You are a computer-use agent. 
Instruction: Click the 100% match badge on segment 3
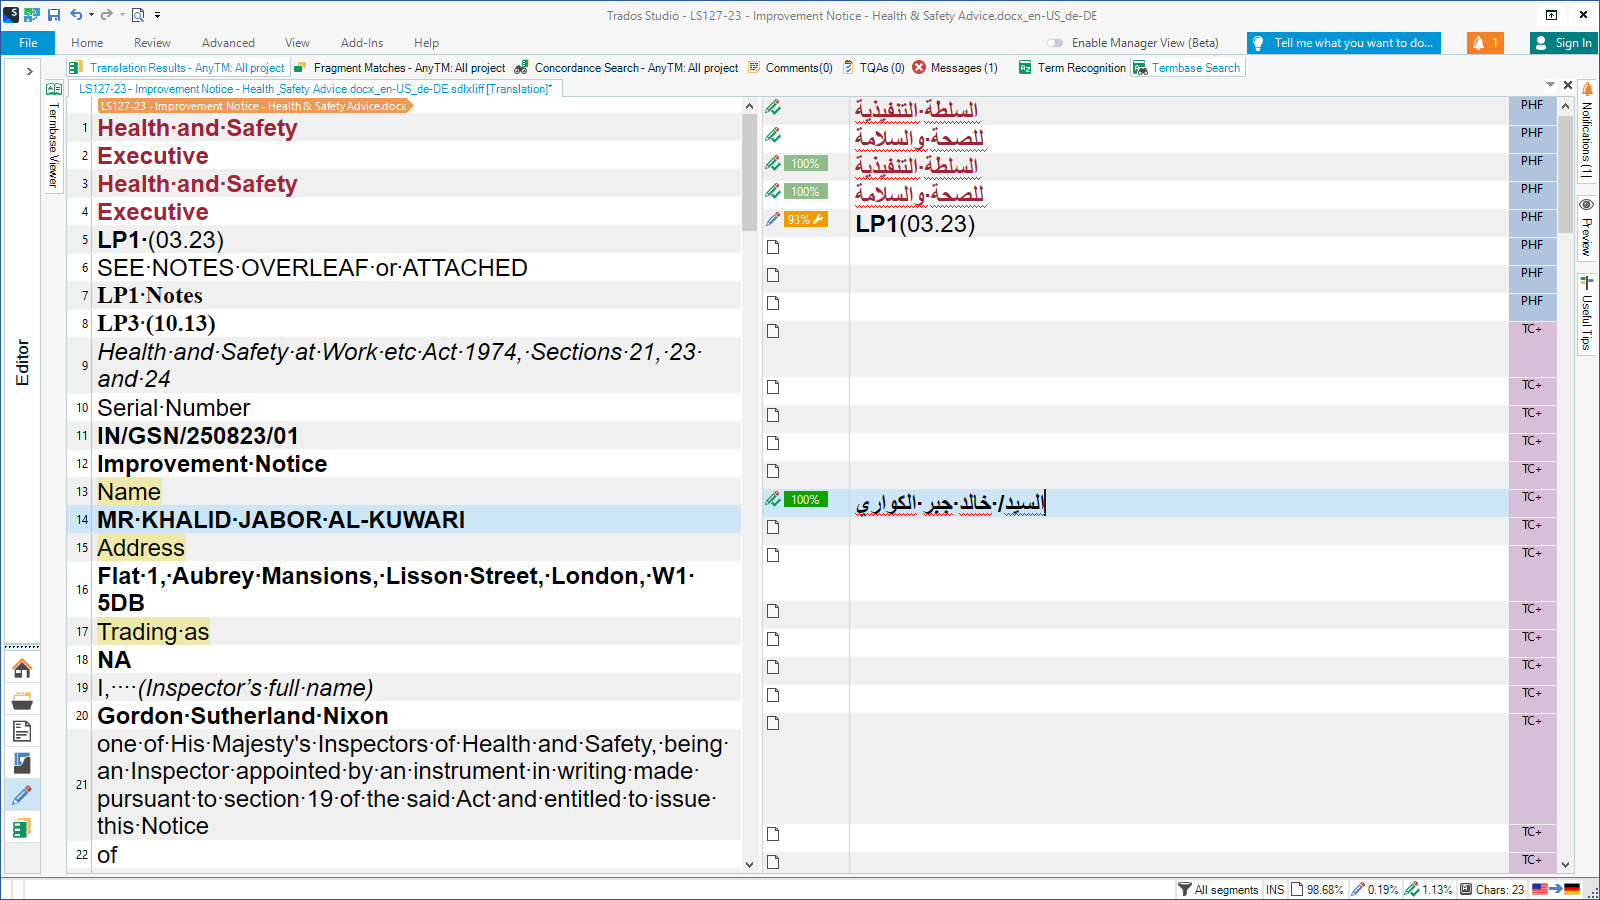pyautogui.click(x=805, y=163)
